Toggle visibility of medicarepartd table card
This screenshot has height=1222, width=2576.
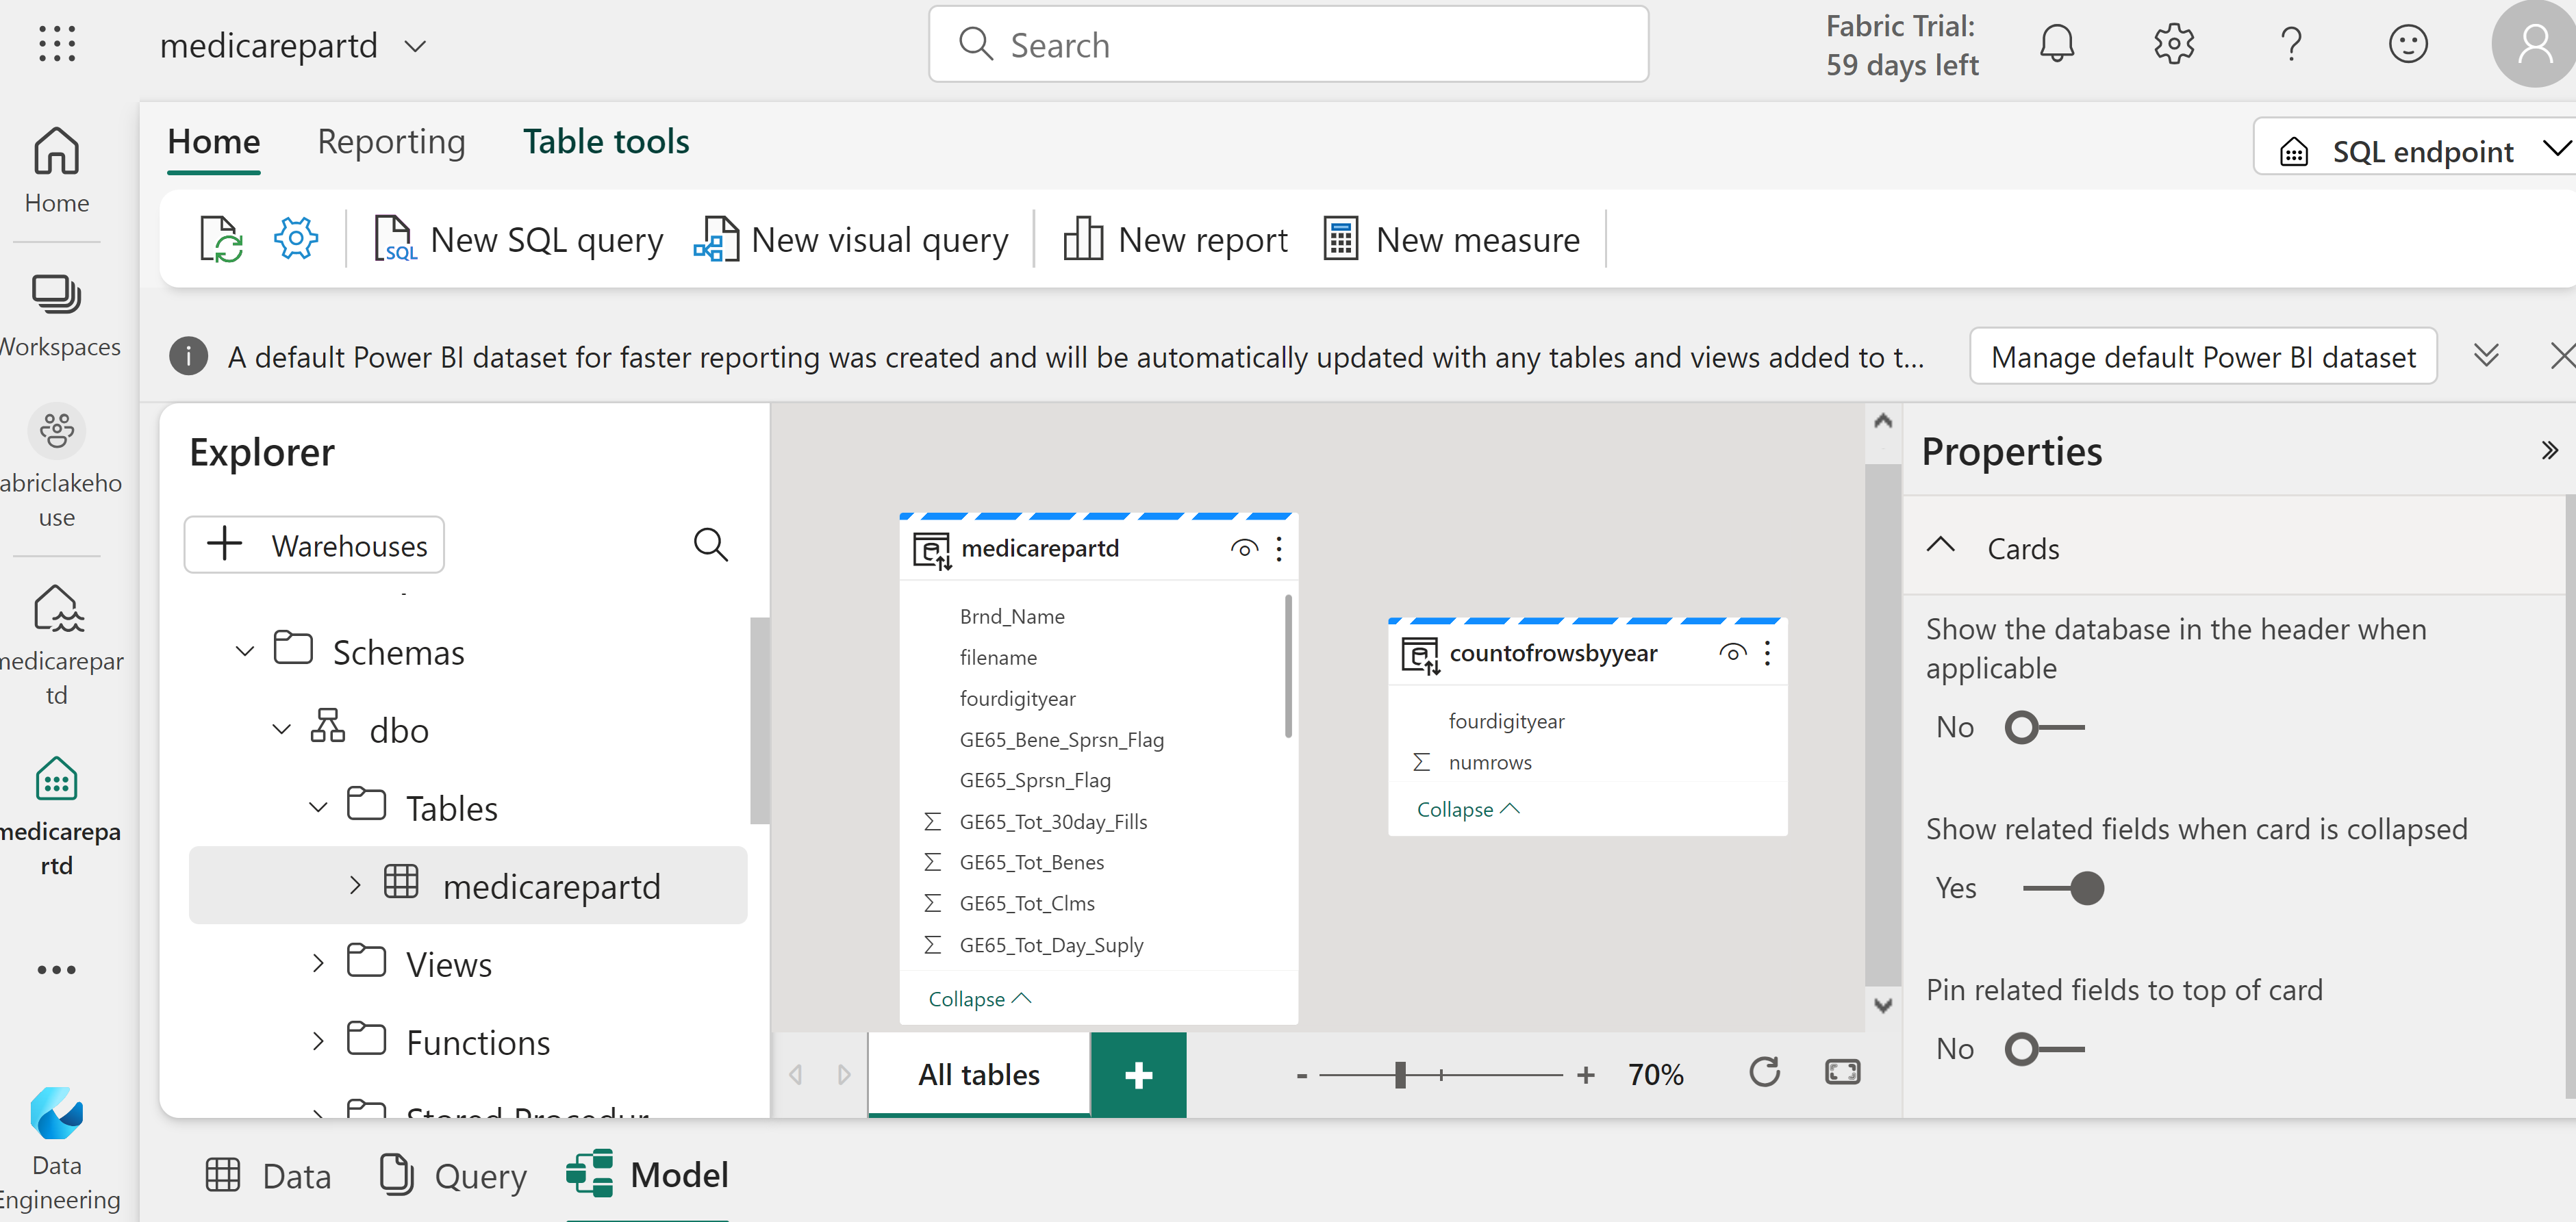[x=1244, y=549]
